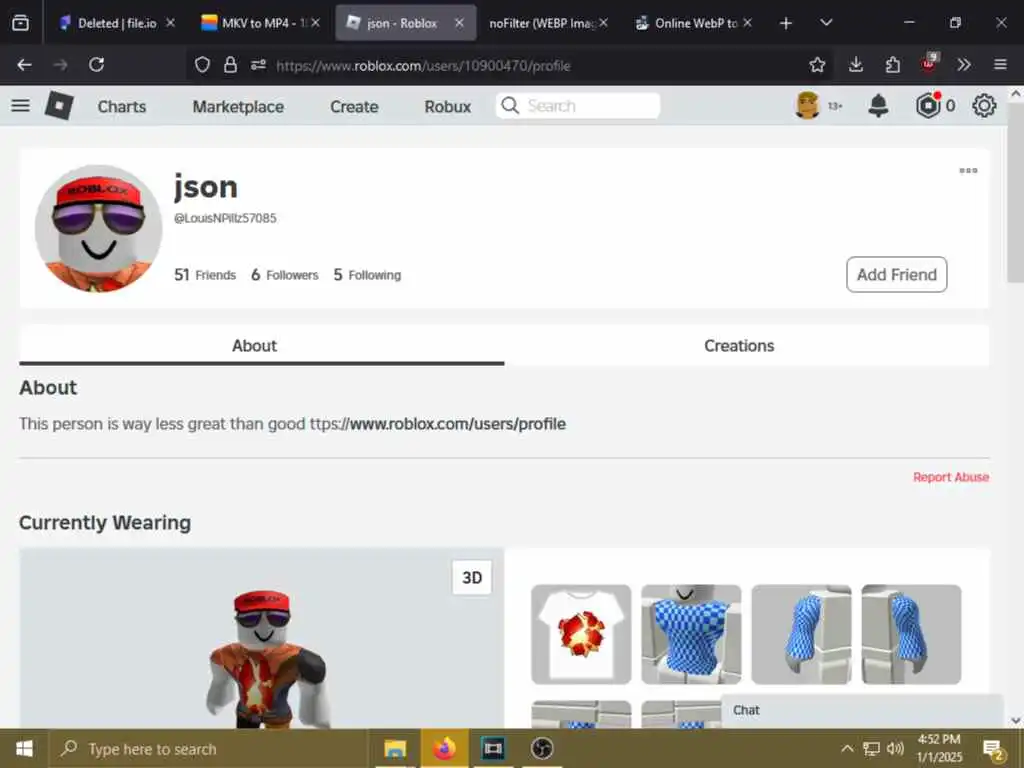1024x768 pixels.
Task: Click the Roblox logo home icon
Action: click(x=59, y=106)
